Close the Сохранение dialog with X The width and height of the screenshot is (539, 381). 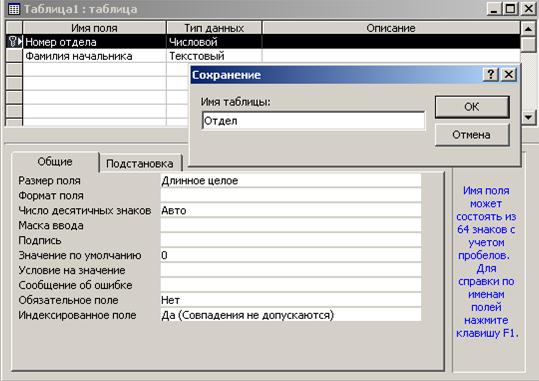pos(509,74)
